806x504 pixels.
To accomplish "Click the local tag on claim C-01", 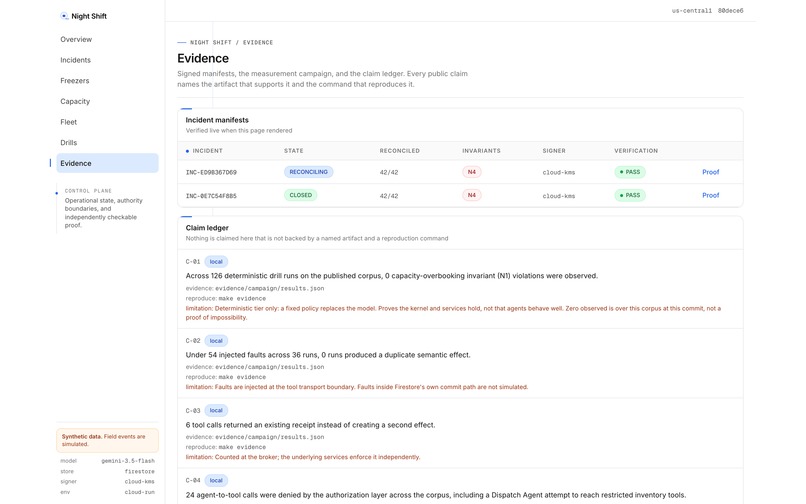I will 216,262.
